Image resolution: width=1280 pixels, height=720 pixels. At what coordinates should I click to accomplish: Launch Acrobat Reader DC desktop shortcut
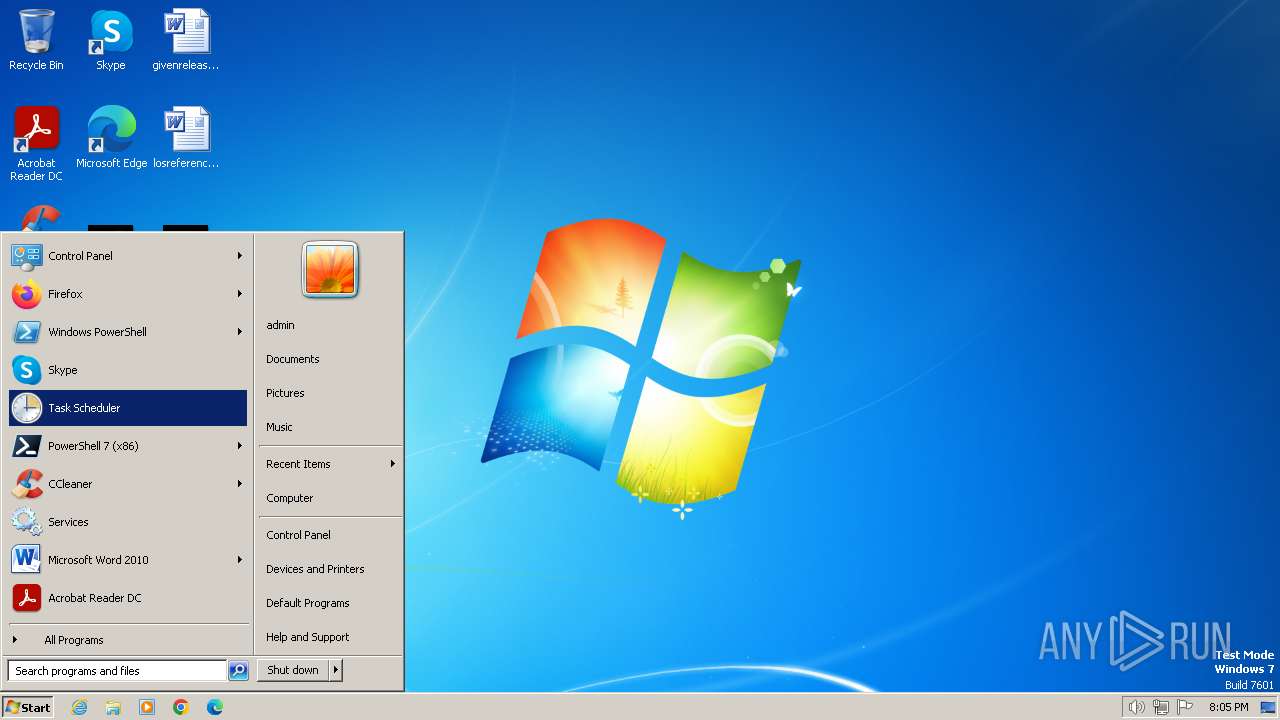pyautogui.click(x=36, y=143)
